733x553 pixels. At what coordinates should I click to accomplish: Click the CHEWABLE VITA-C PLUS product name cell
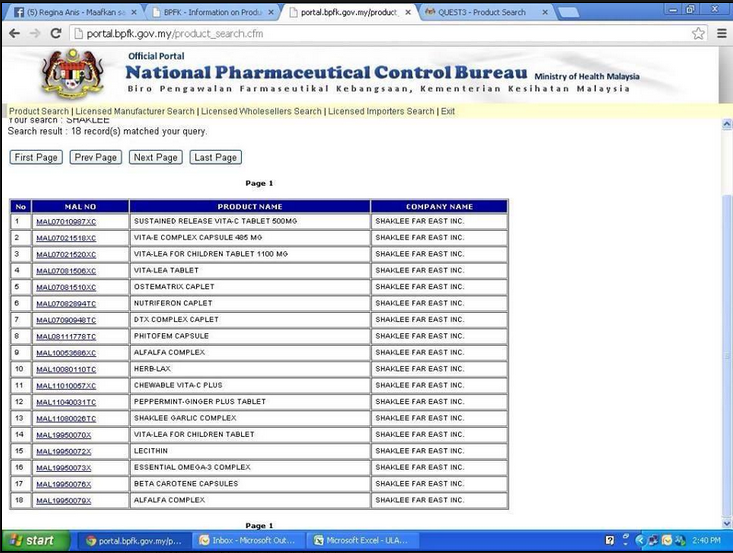pyautogui.click(x=250, y=385)
